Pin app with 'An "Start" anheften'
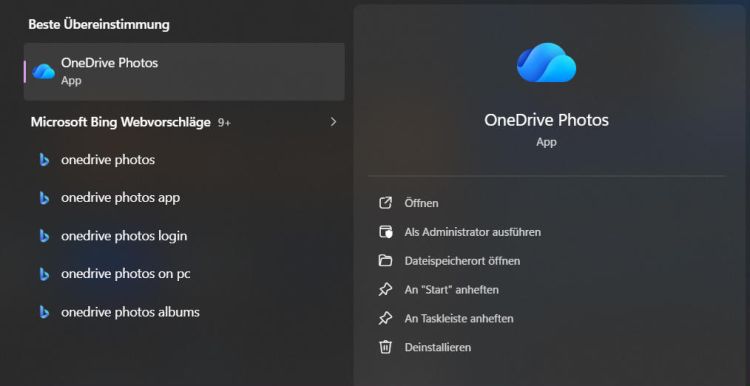This screenshot has height=386, width=750. [452, 290]
